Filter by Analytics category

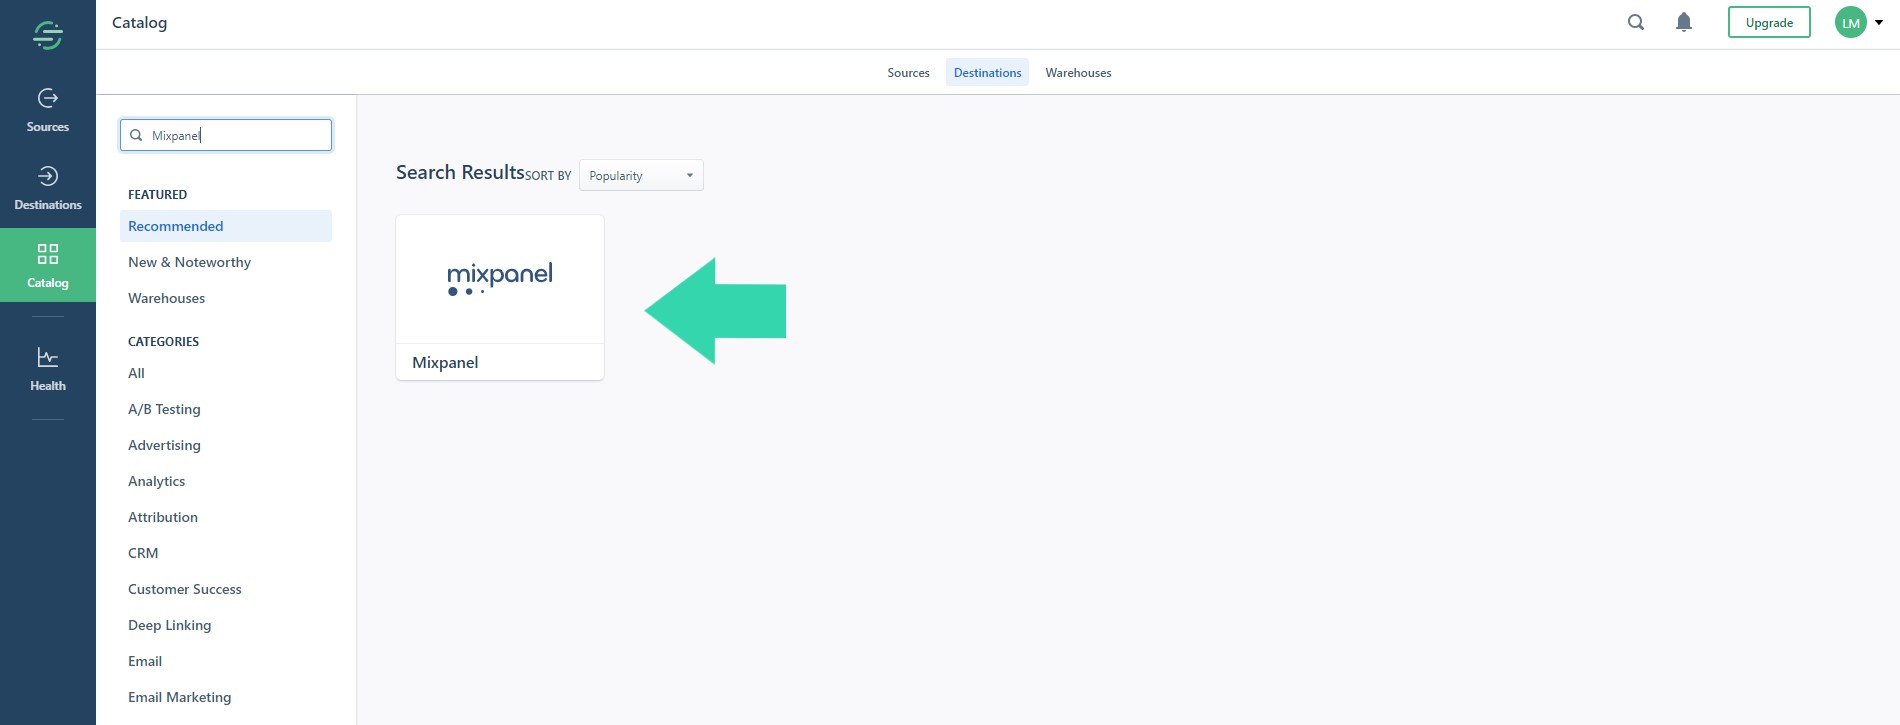coord(157,481)
